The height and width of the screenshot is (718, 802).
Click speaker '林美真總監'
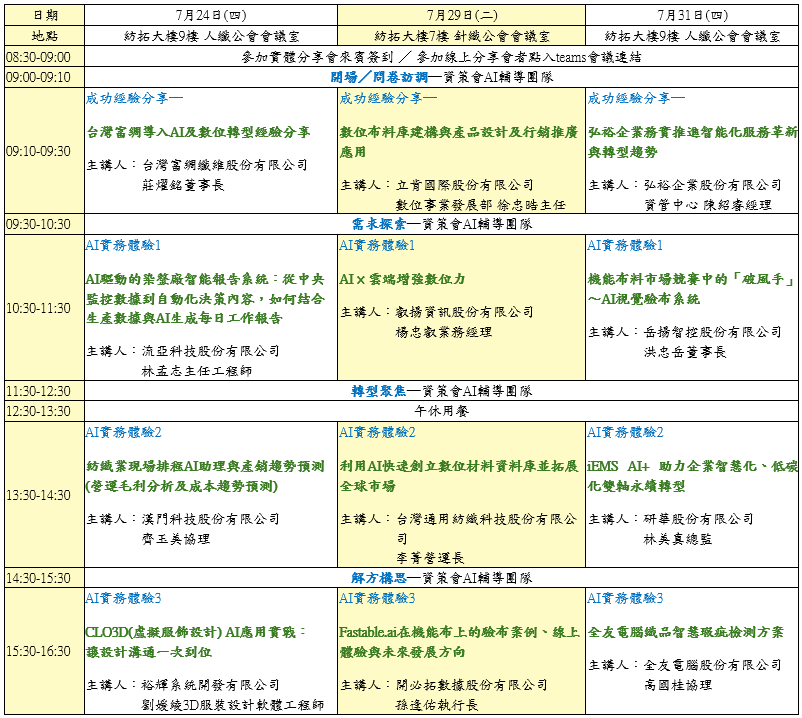coord(678,539)
